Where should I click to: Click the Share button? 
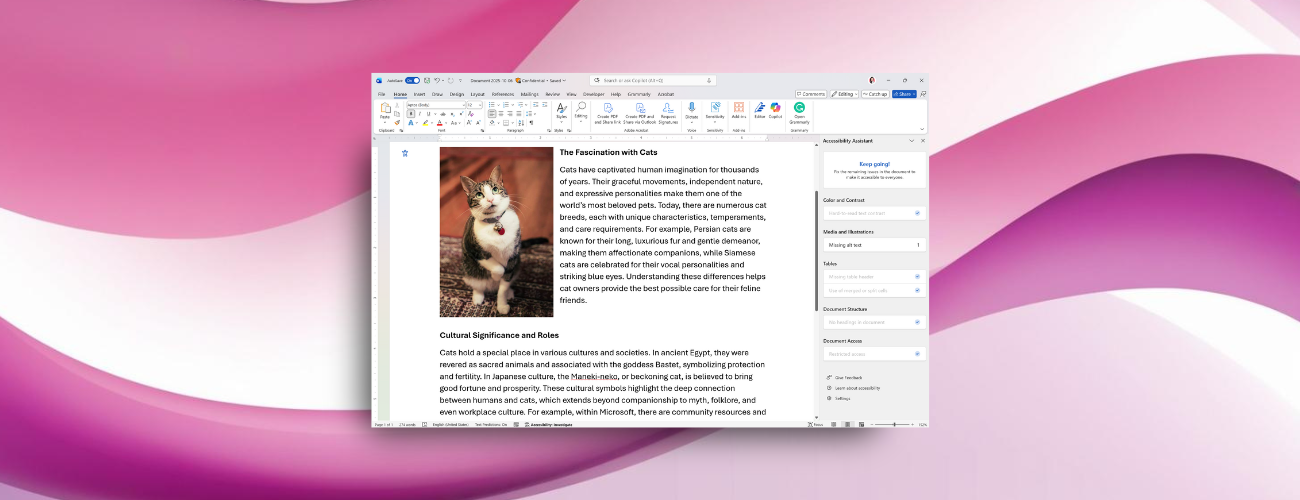coord(904,94)
